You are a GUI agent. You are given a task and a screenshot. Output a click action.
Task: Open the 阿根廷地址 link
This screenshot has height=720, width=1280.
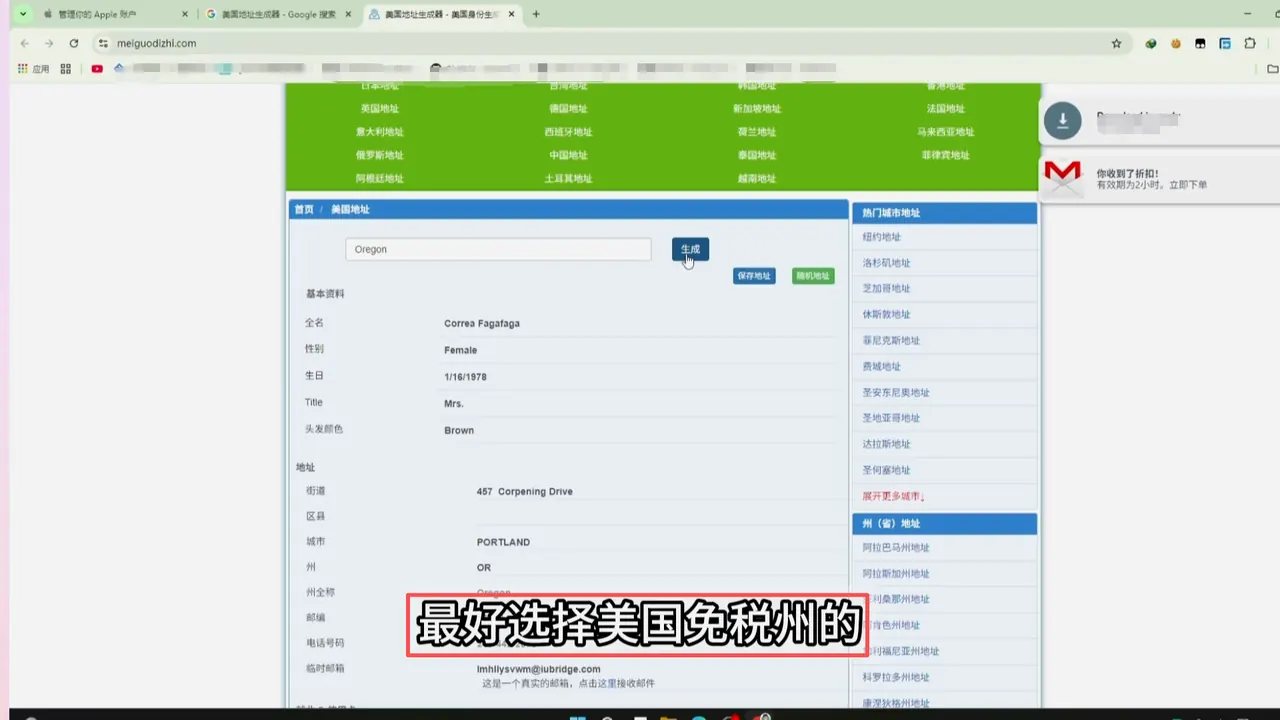(x=380, y=179)
